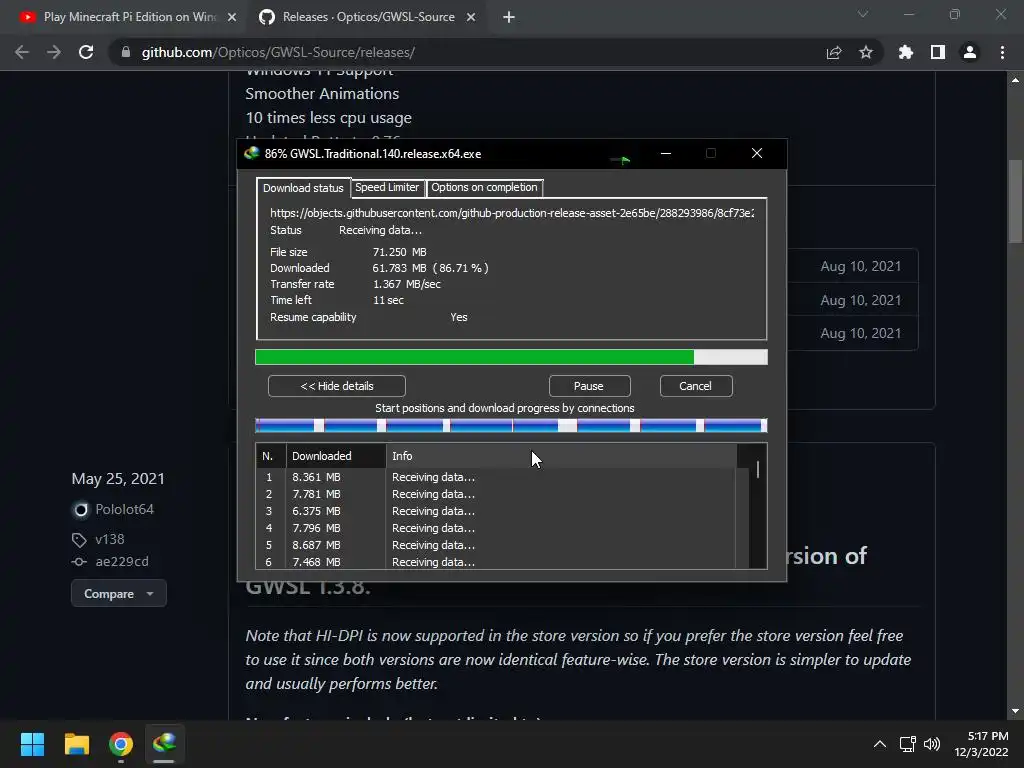Click the browser page vertical scrollbar
1024x768 pixels.
click(x=1015, y=201)
